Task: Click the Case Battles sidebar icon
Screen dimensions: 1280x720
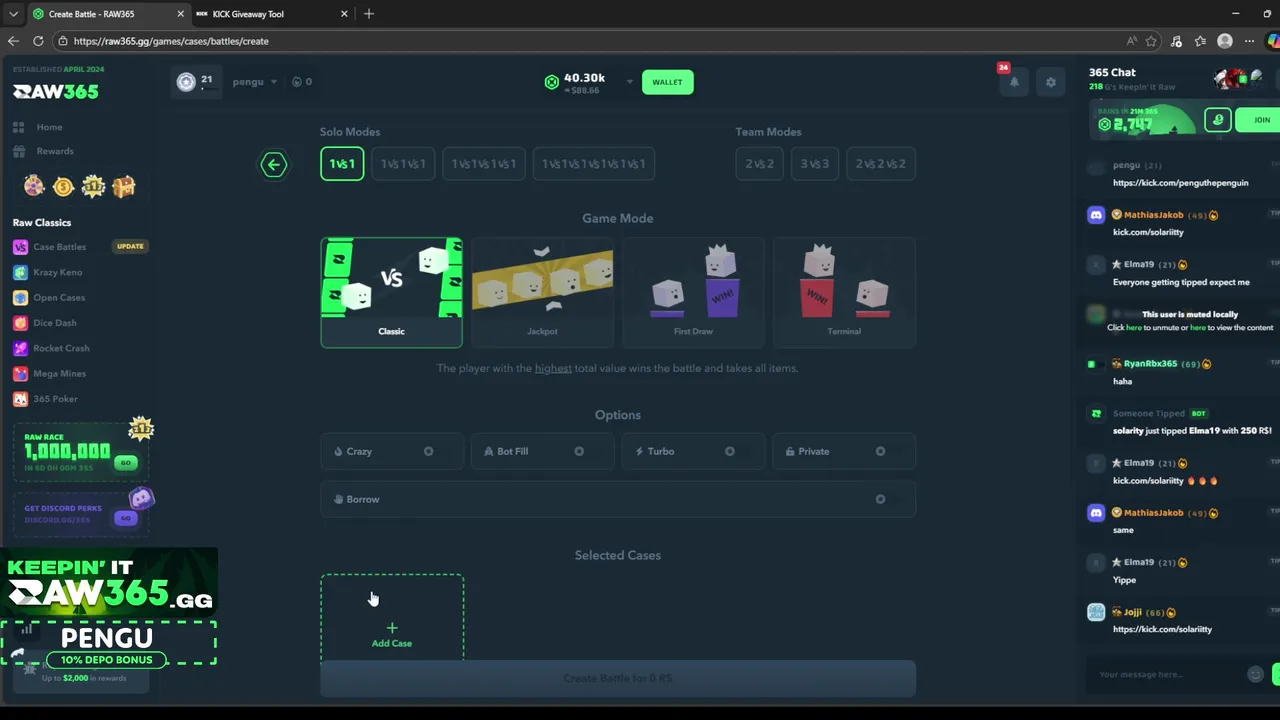Action: pos(20,247)
